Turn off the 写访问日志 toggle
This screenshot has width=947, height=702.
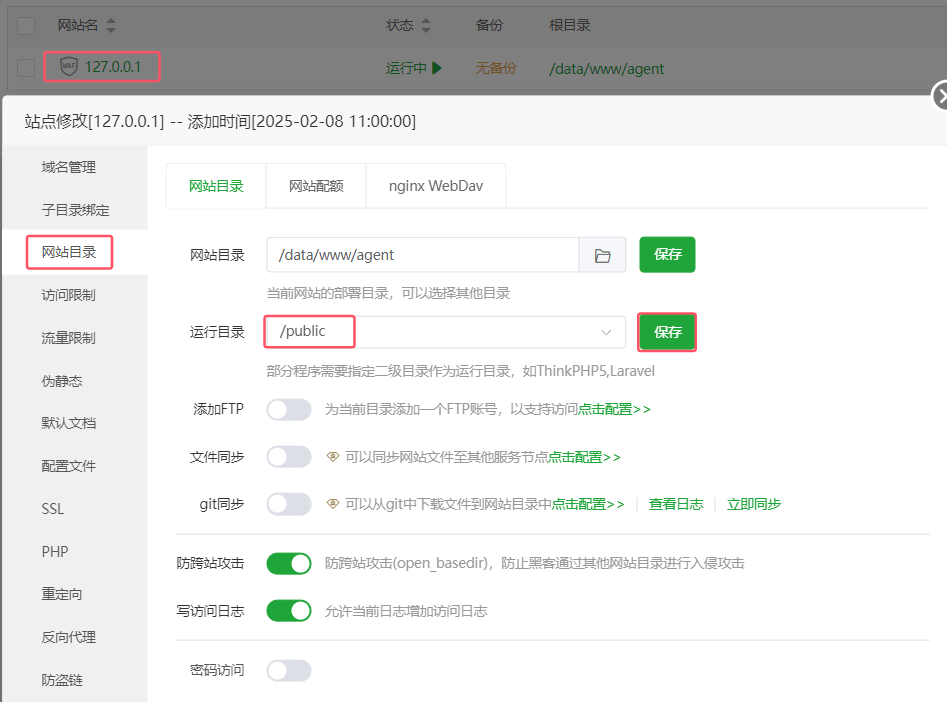click(289, 610)
